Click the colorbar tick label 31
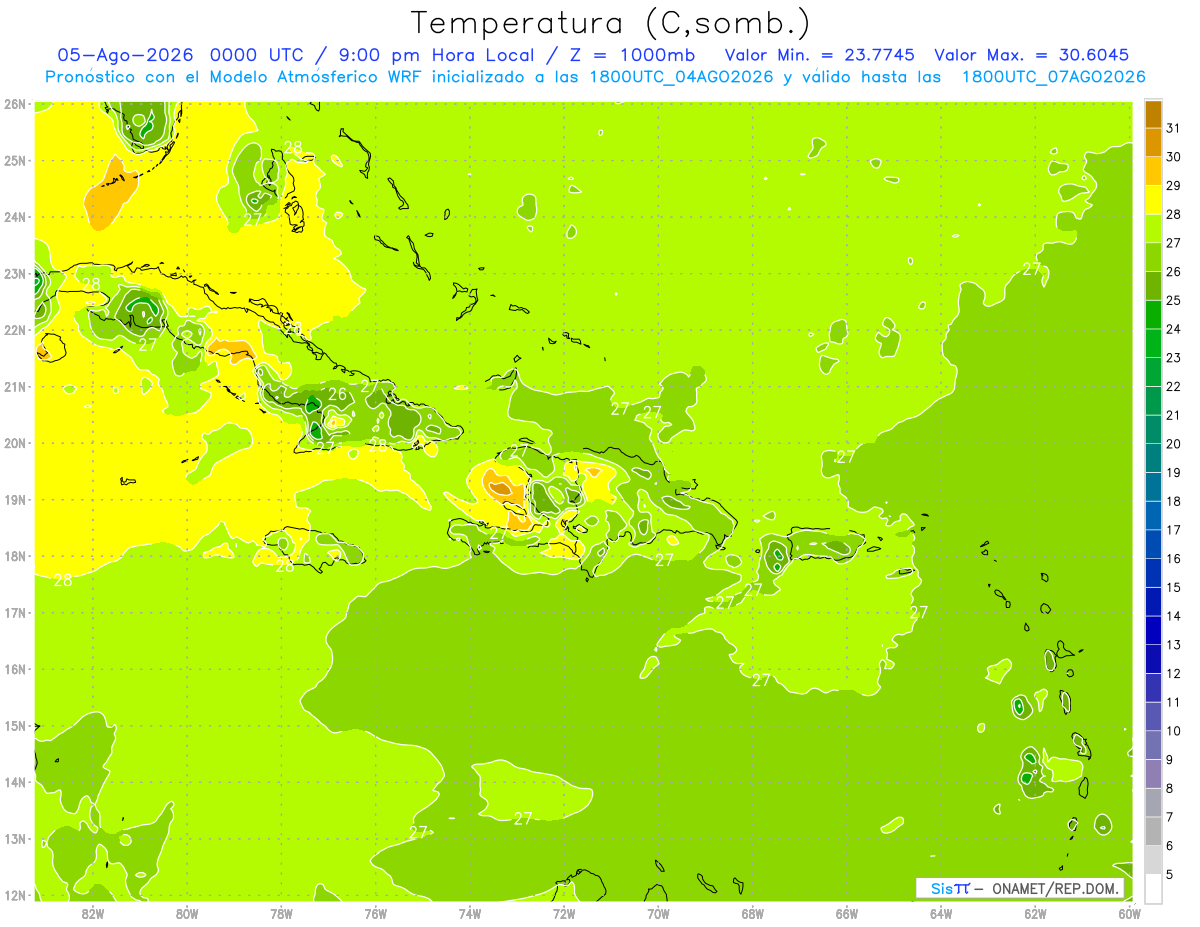 1174,128
